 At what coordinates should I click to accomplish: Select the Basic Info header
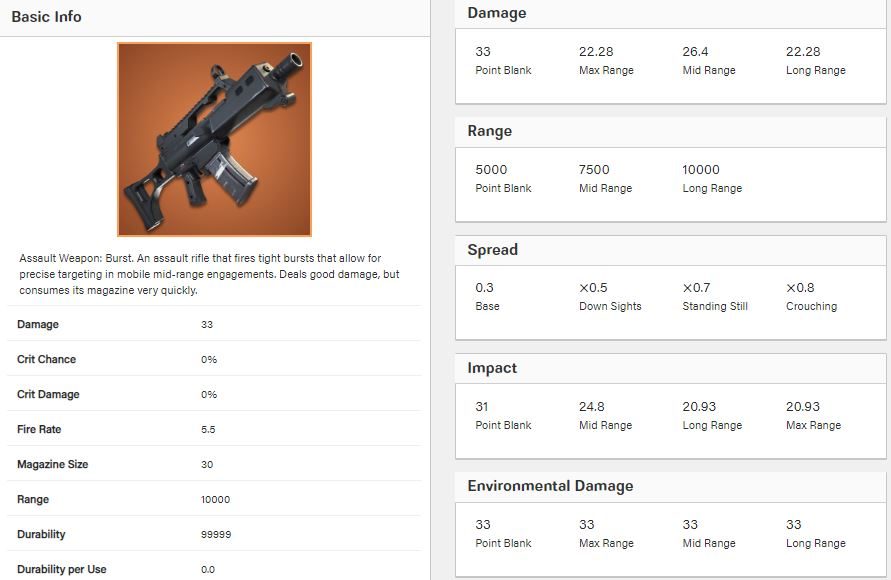[47, 17]
